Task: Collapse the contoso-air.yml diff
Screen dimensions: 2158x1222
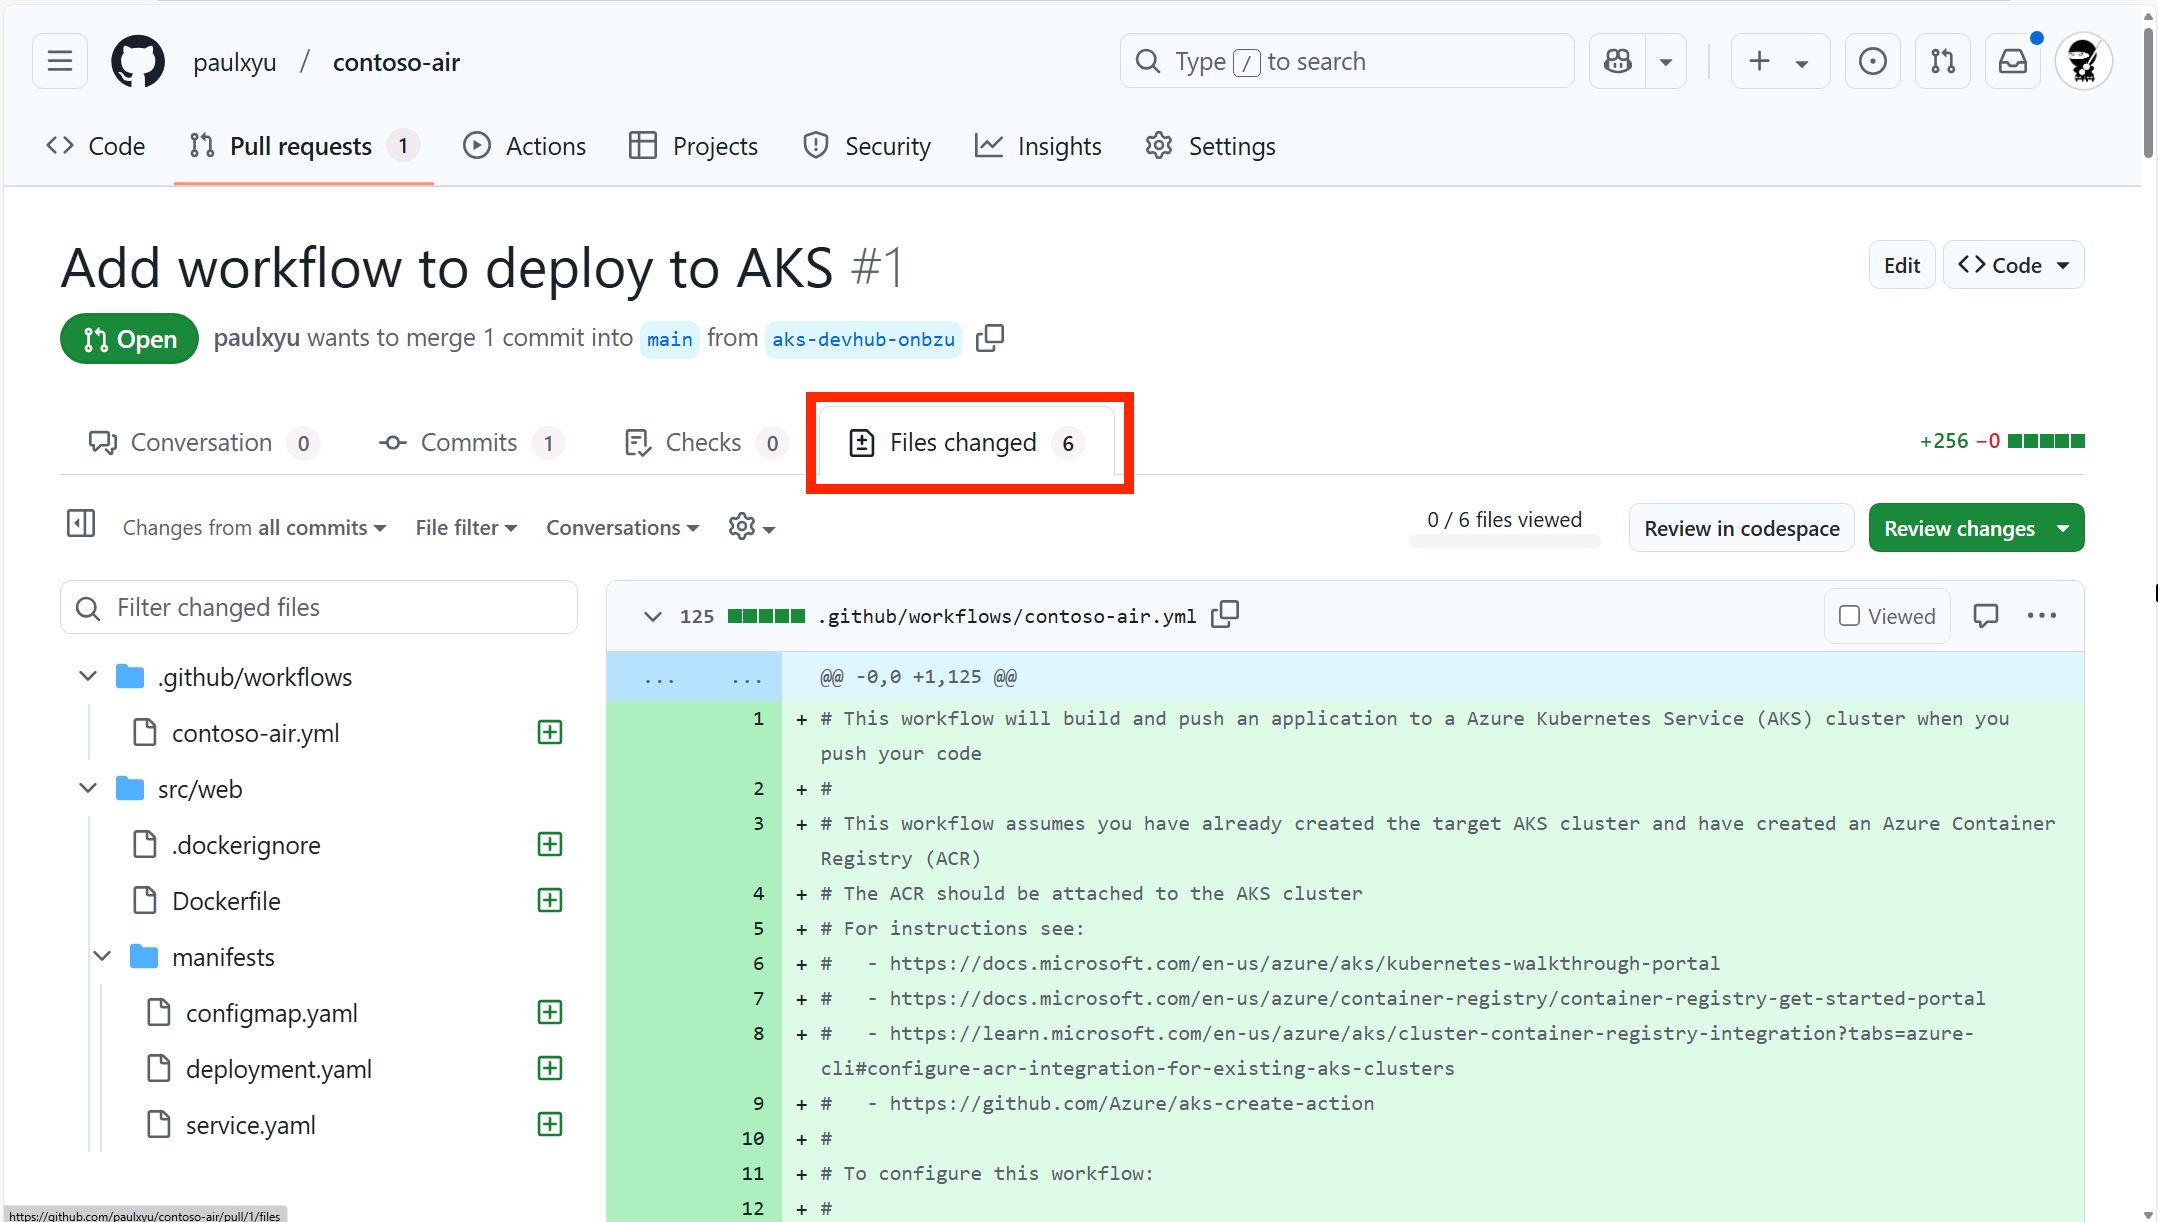Action: (x=653, y=616)
